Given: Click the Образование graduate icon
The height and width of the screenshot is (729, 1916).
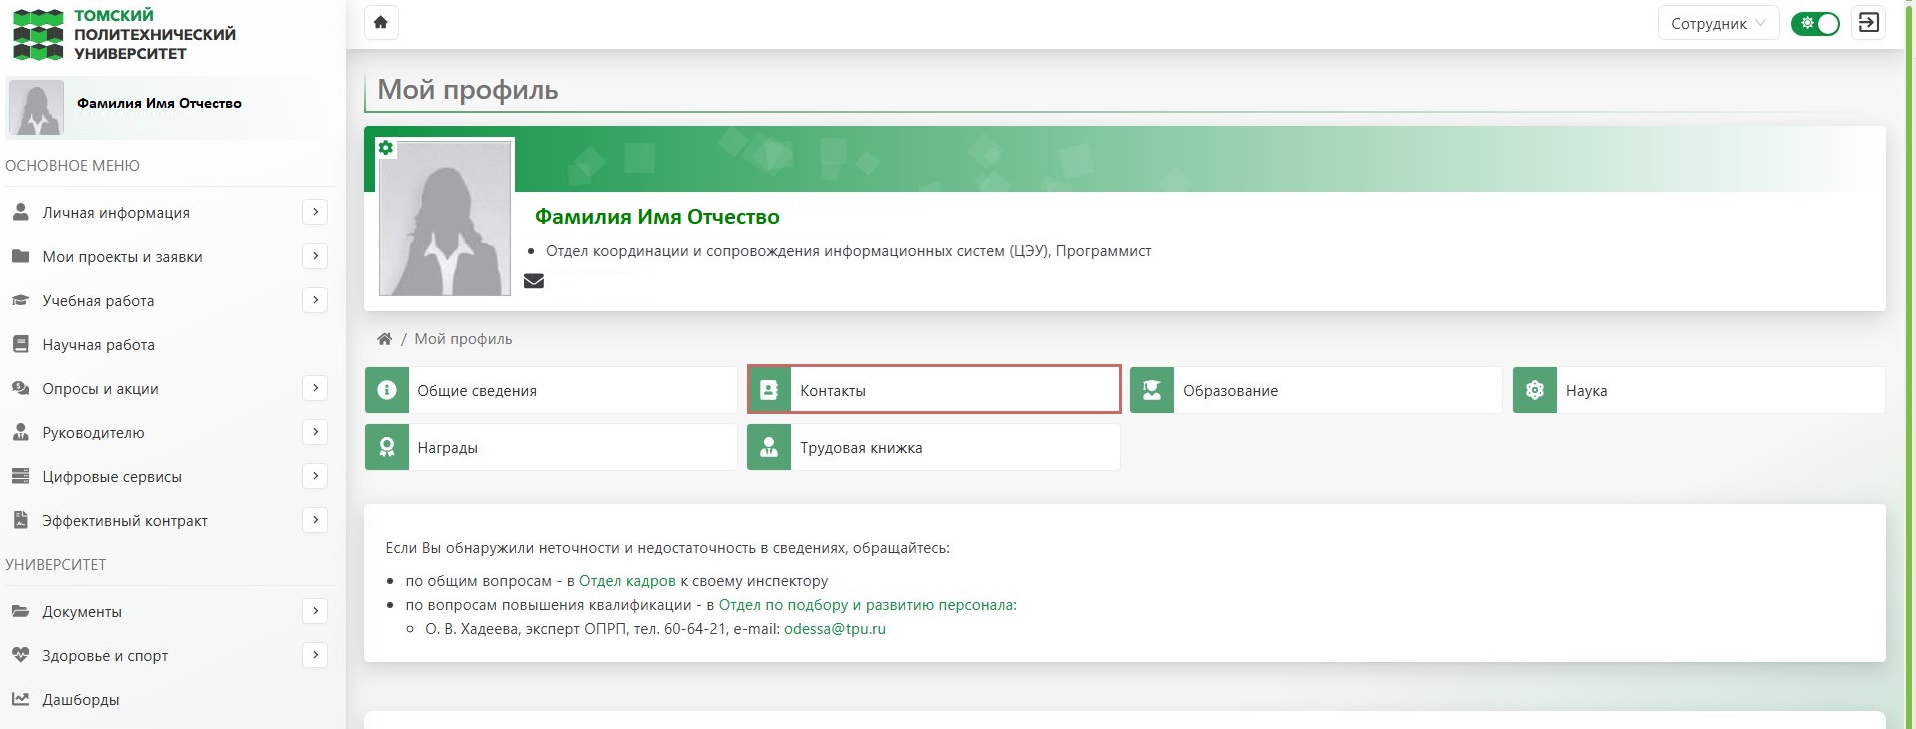Looking at the screenshot, I should 1152,390.
